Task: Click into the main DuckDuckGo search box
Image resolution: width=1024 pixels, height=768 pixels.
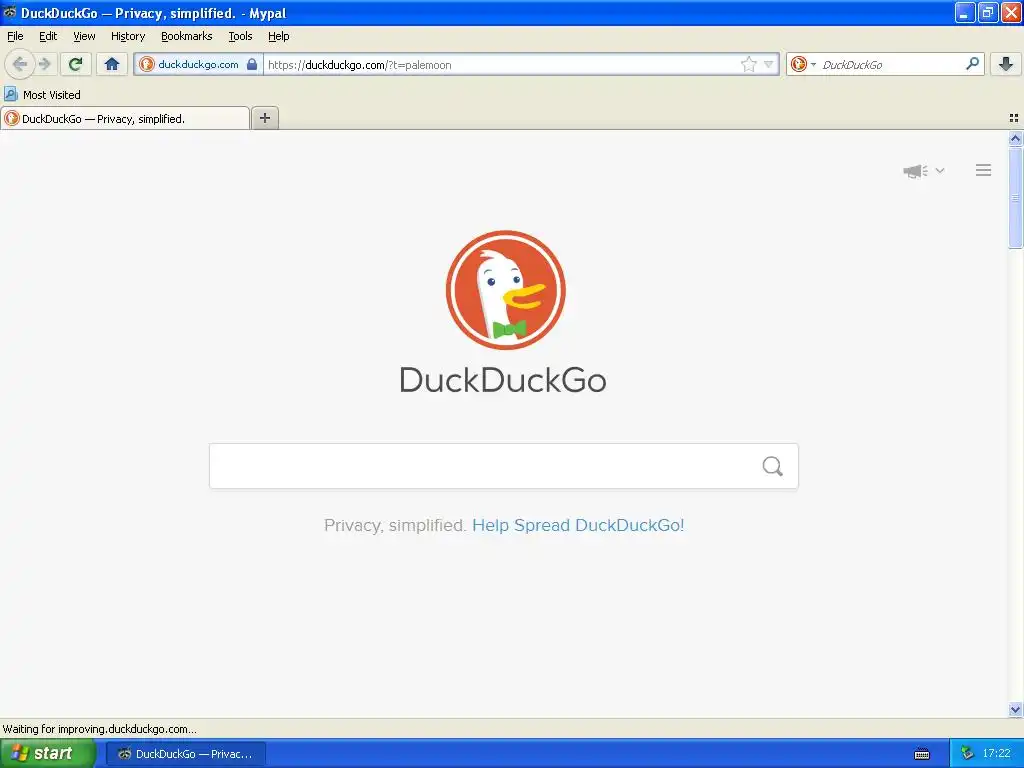Action: (x=504, y=466)
